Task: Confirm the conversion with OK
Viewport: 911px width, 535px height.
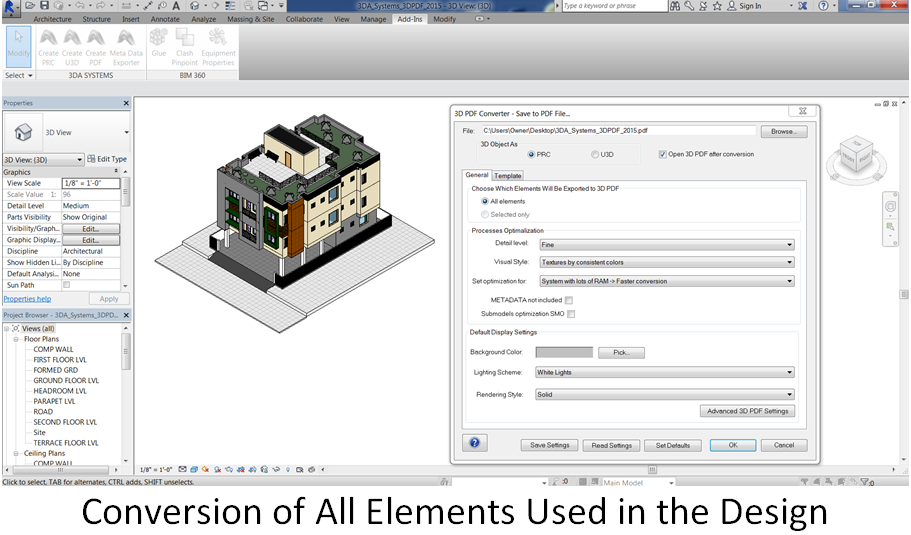Action: [x=733, y=446]
